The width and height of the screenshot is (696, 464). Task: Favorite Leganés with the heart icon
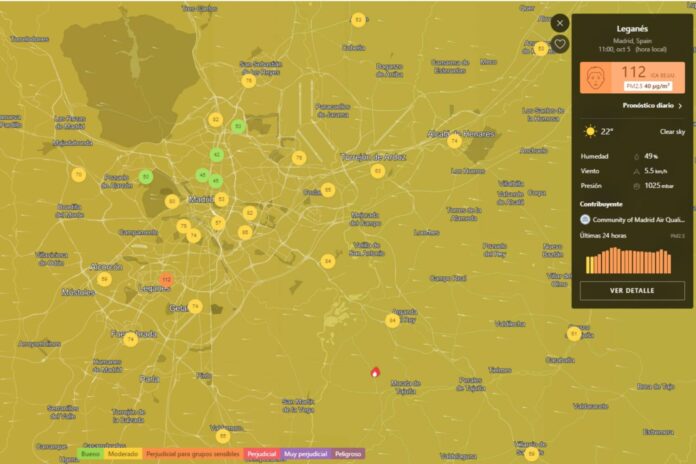point(560,44)
